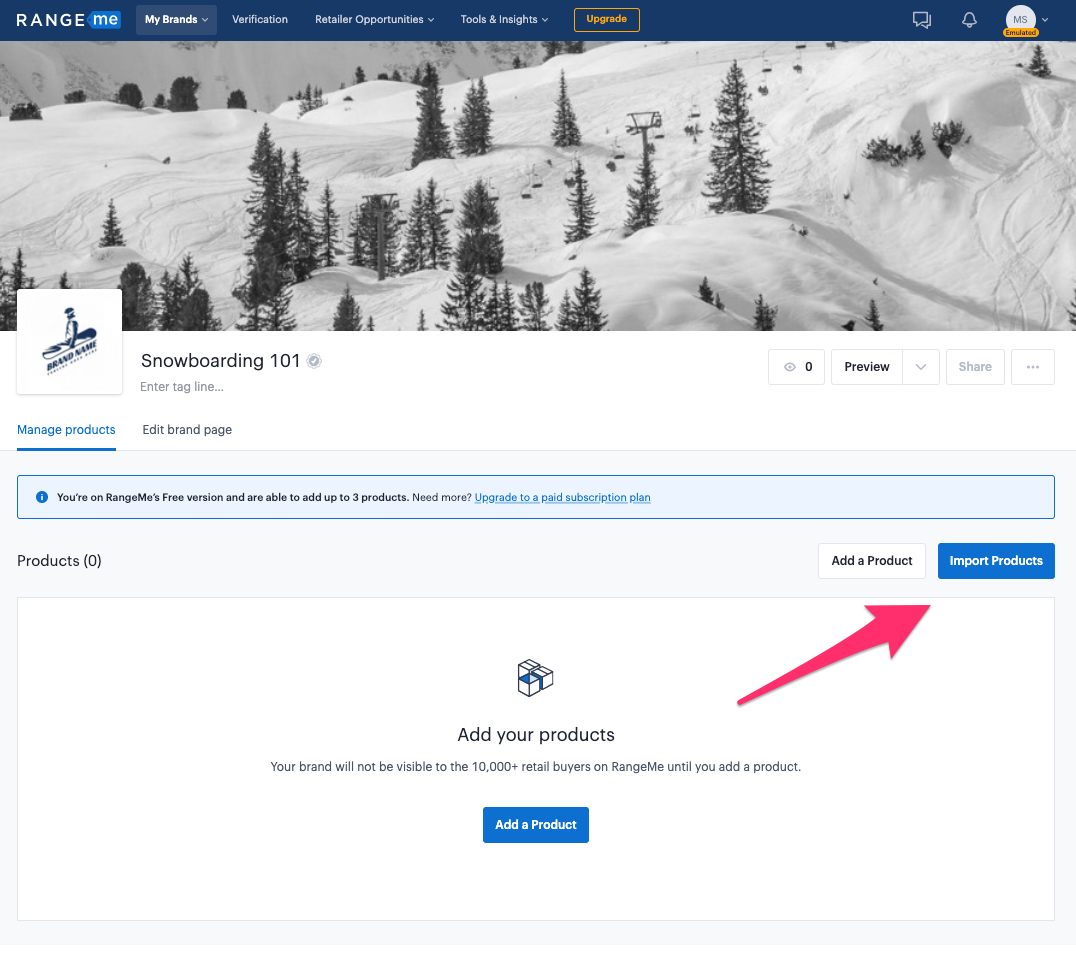Click the info icon in the banner
The width and height of the screenshot is (1076, 957).
[41, 497]
